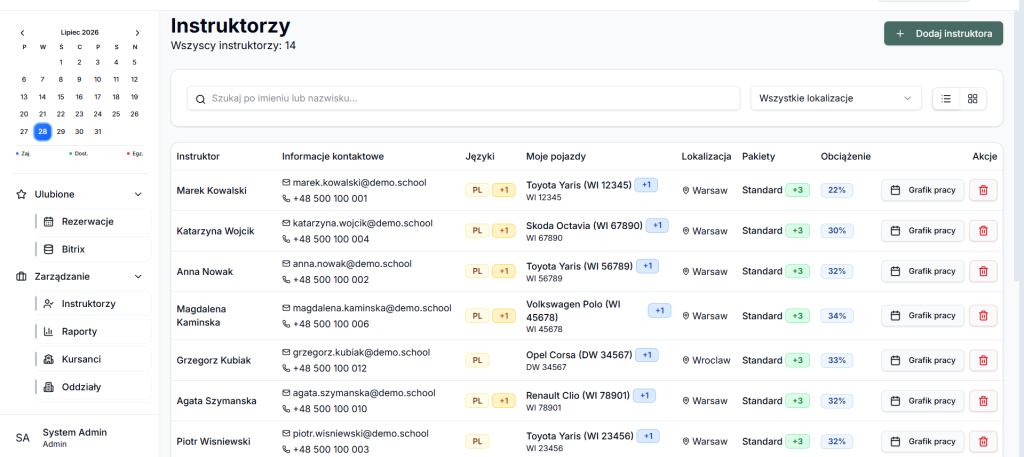Click briefcase icon beside Zarządzanie
This screenshot has width=1024, height=457.
coord(21,276)
